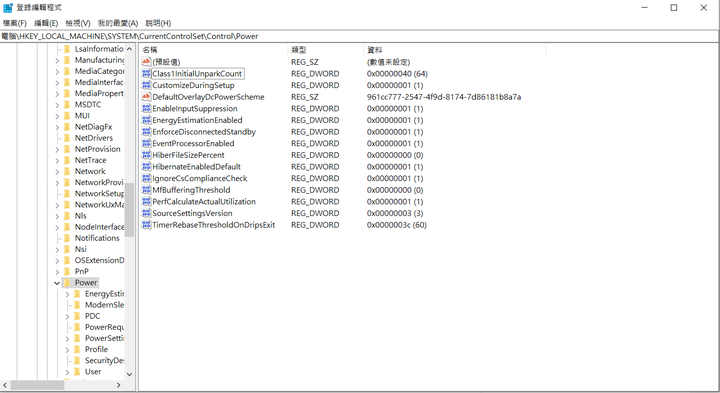Select the NetProvision key in the tree
Viewport: 720px width, 393px height.
click(98, 149)
